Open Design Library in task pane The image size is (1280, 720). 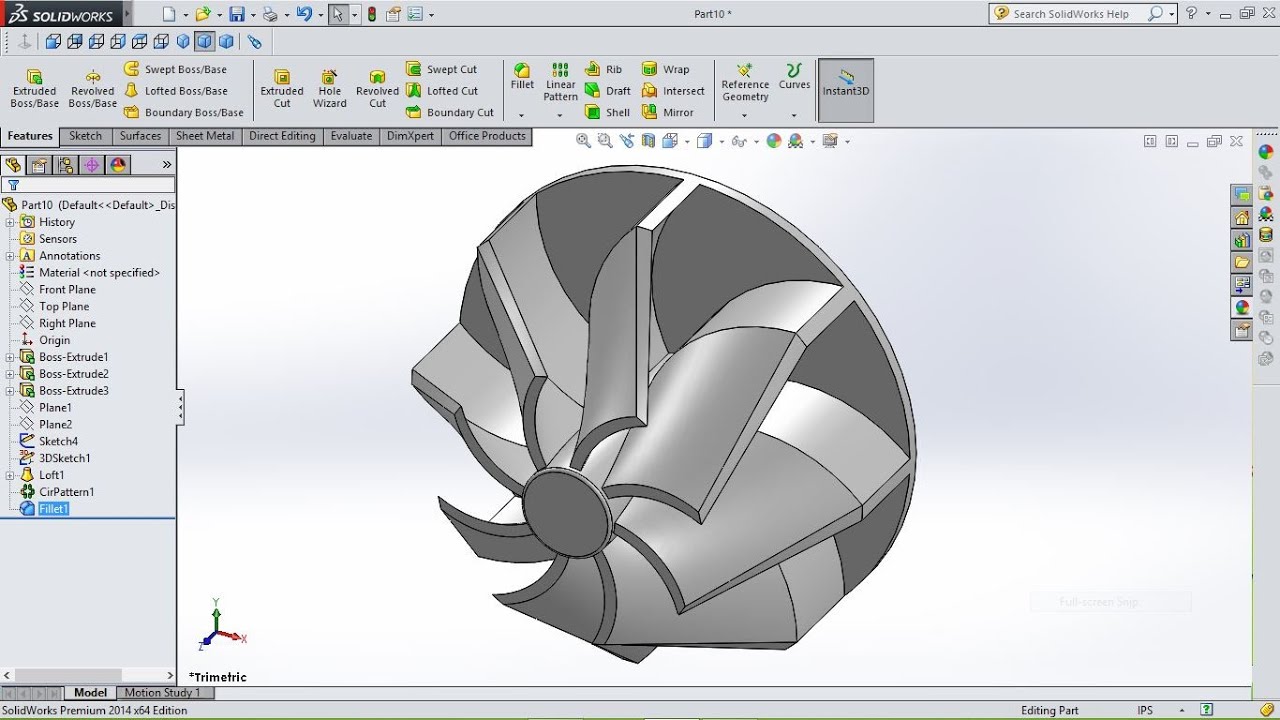[1242, 240]
